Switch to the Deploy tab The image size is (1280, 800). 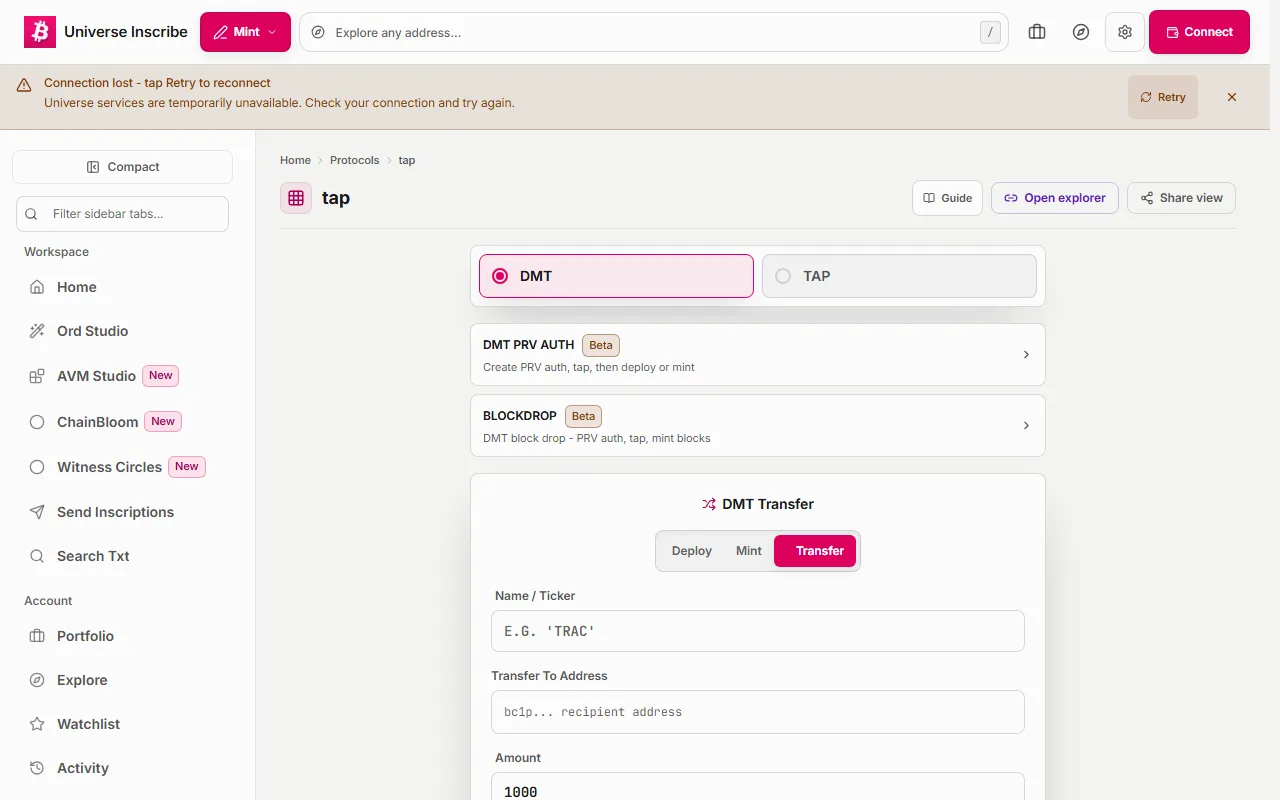(x=692, y=551)
